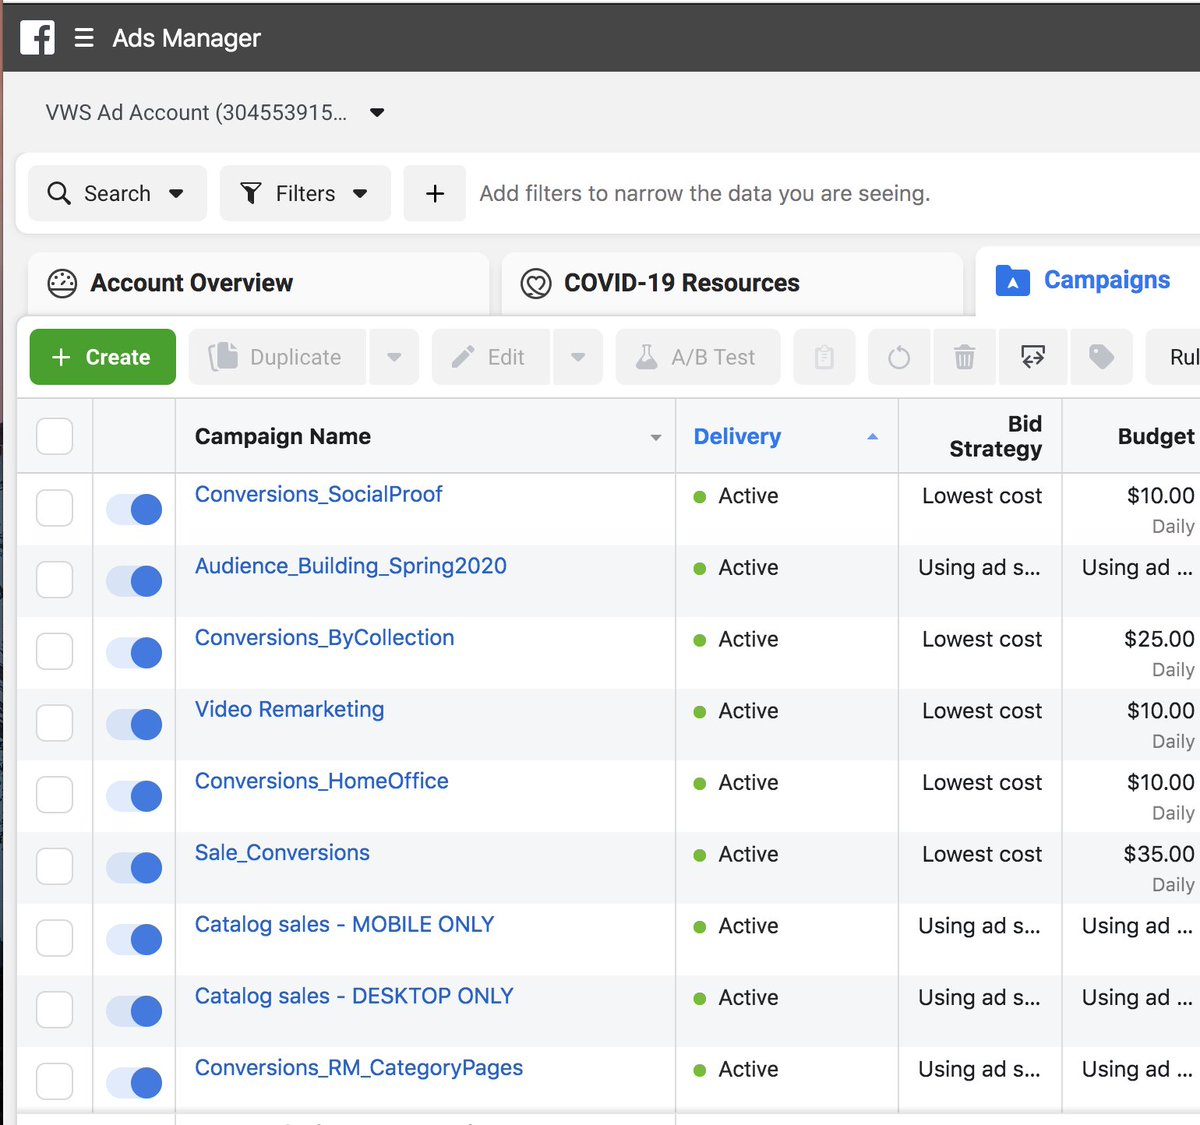1200x1125 pixels.
Task: Click $35.00 budget for Sale_Conversions
Action: click(1159, 854)
